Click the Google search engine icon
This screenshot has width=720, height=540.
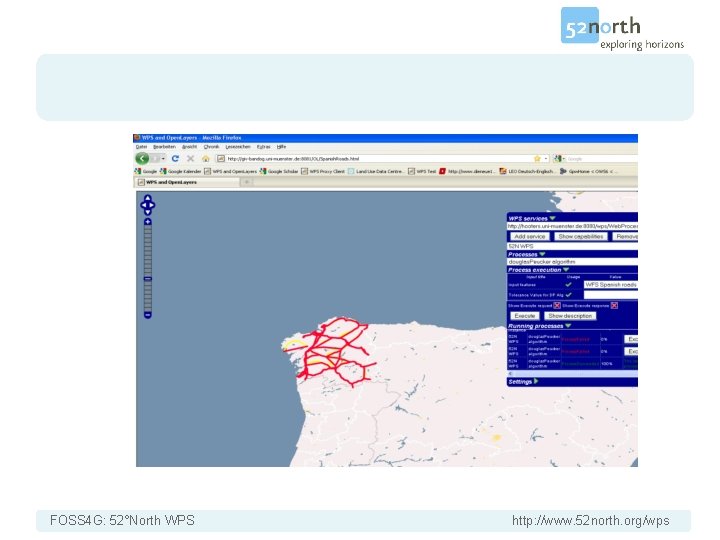(x=557, y=158)
